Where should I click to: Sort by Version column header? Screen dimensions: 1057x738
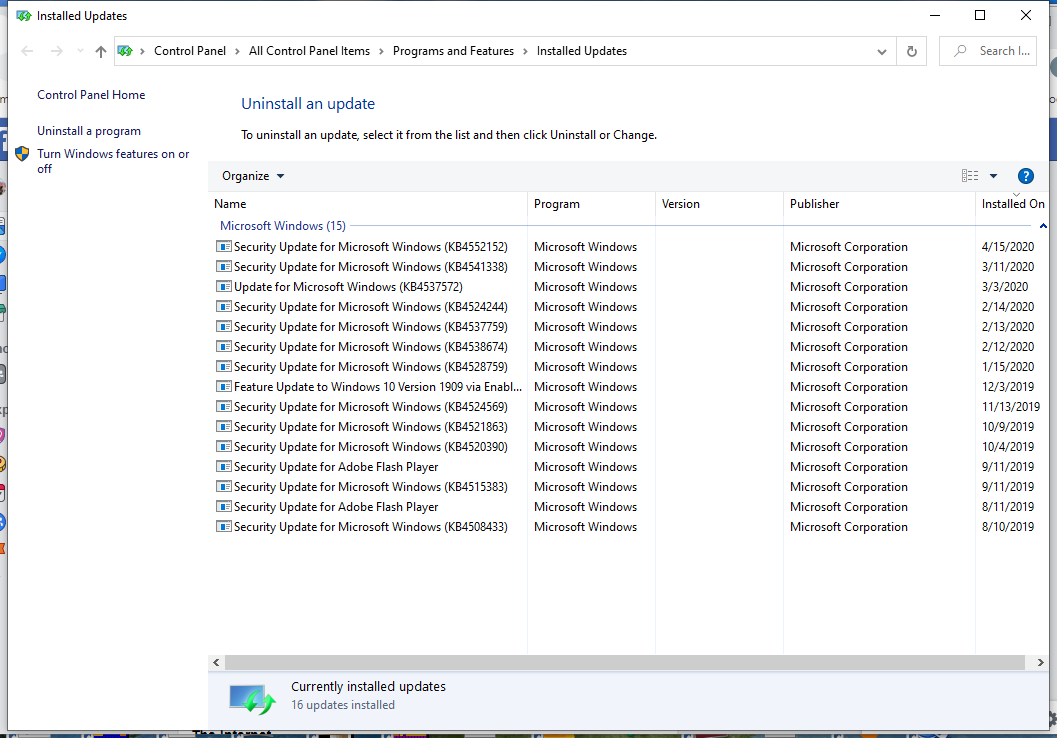[719, 204]
